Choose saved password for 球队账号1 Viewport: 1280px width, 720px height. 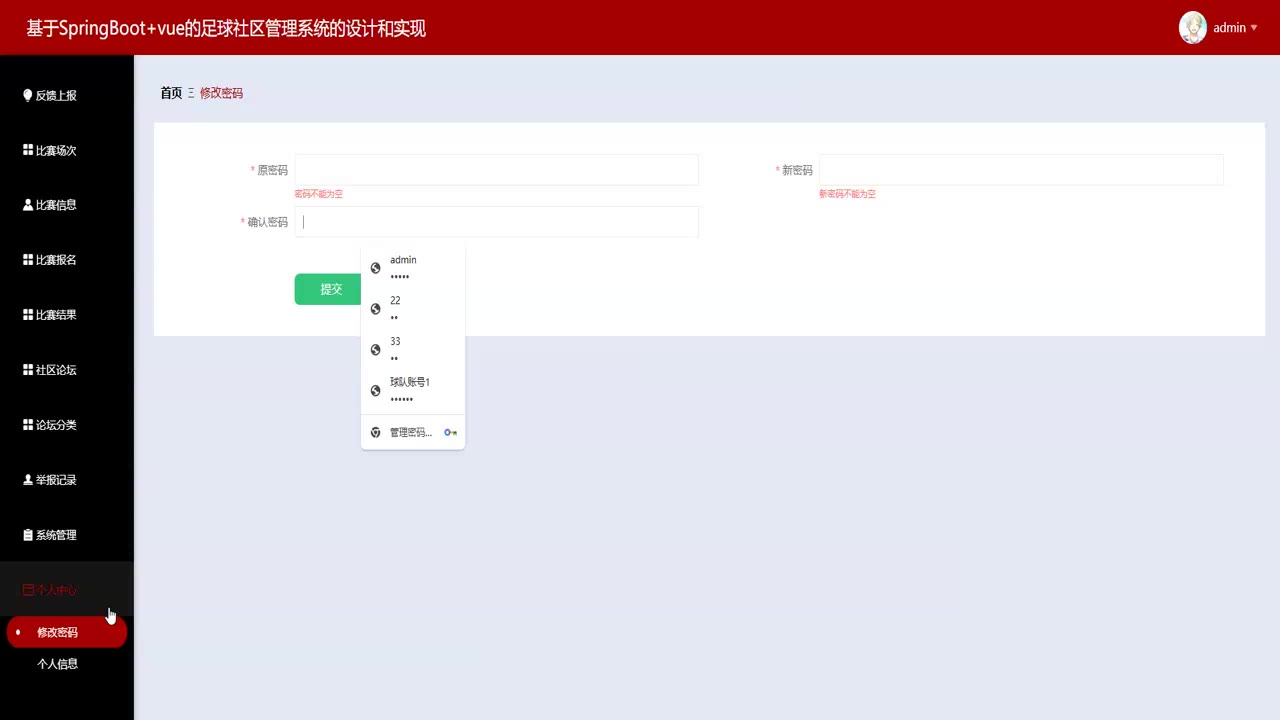coord(413,391)
